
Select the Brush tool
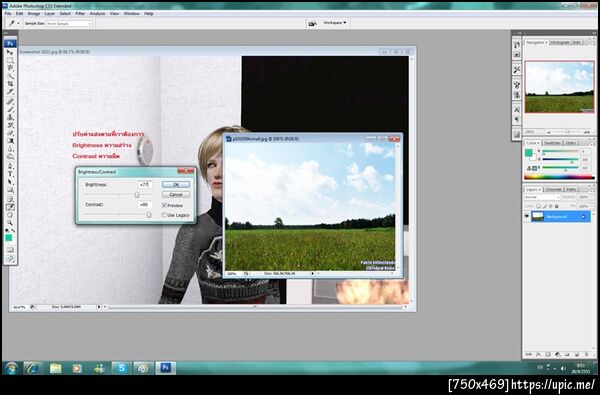[10, 109]
